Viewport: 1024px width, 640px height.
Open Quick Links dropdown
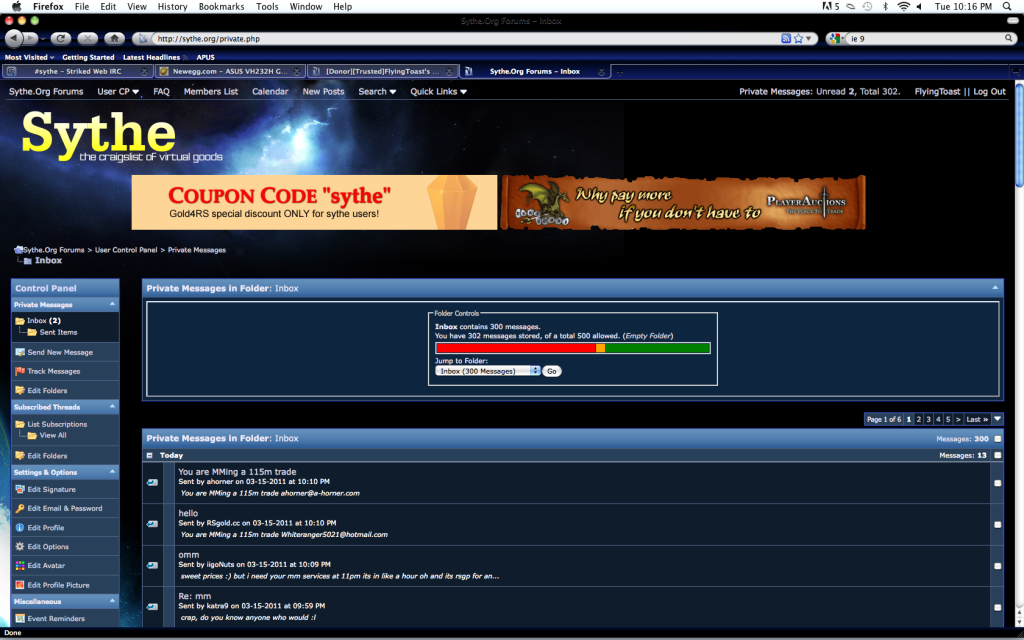coord(438,91)
